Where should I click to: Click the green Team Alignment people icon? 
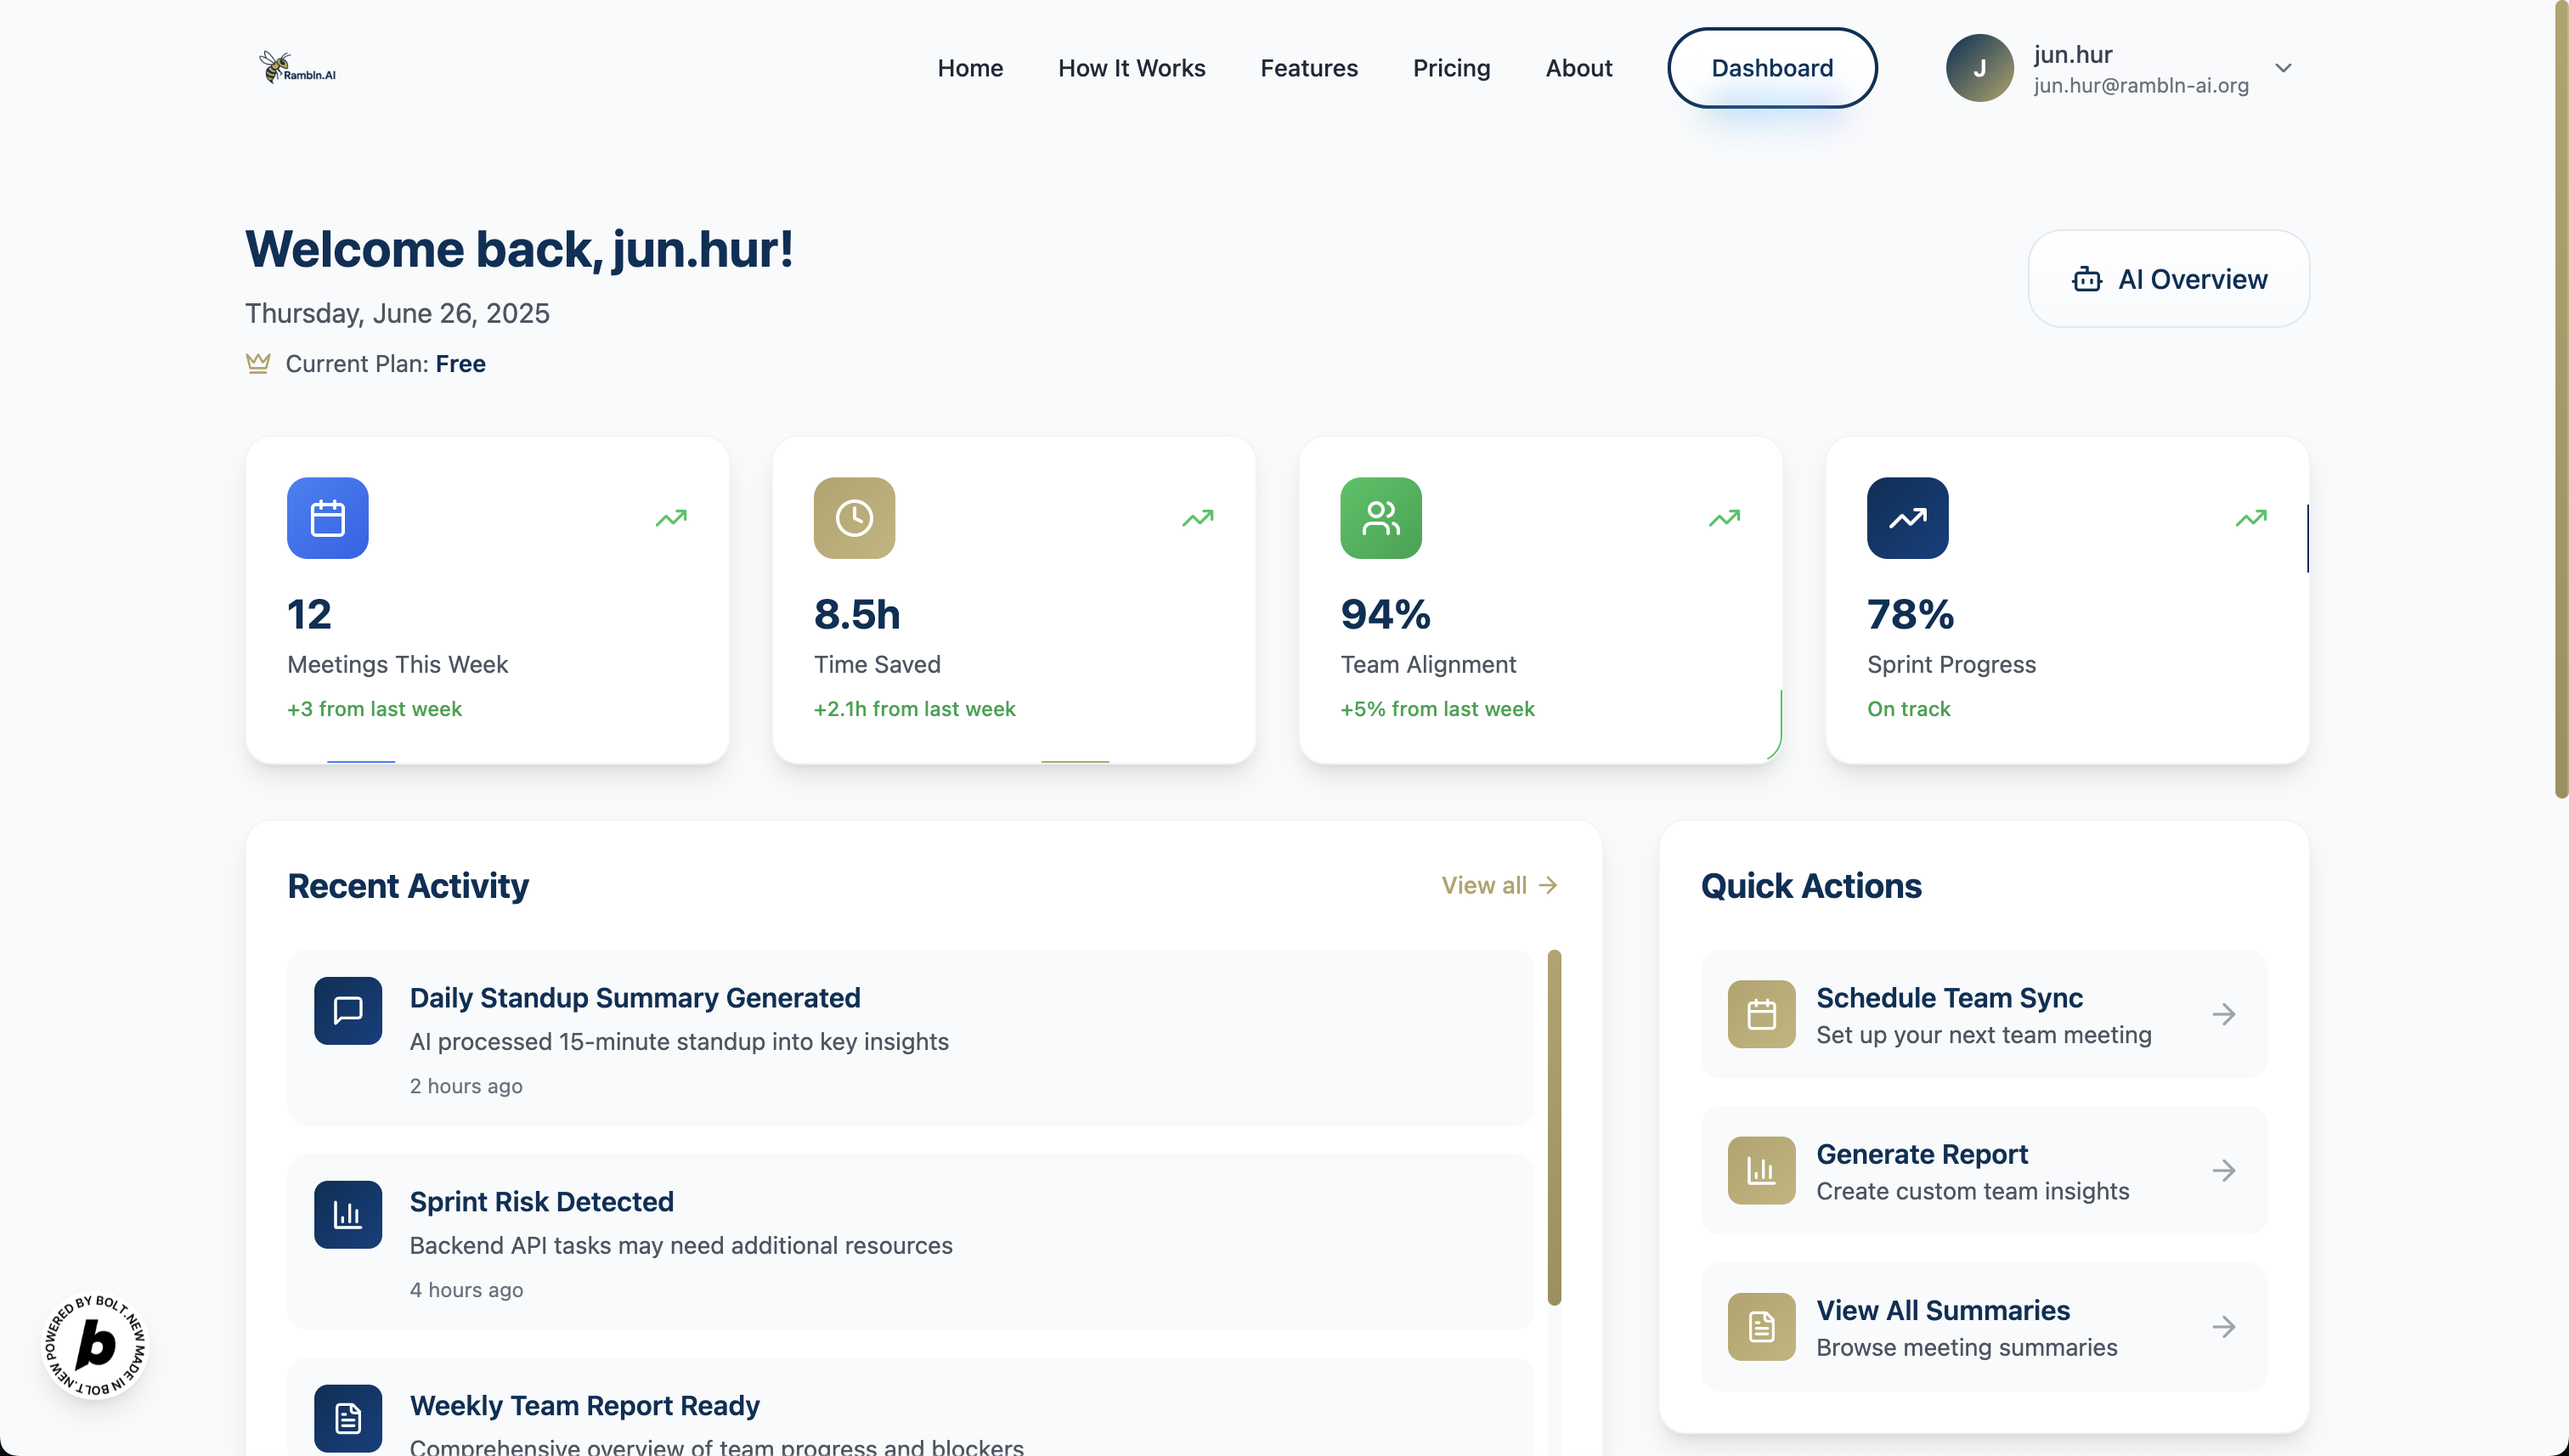click(x=1380, y=518)
